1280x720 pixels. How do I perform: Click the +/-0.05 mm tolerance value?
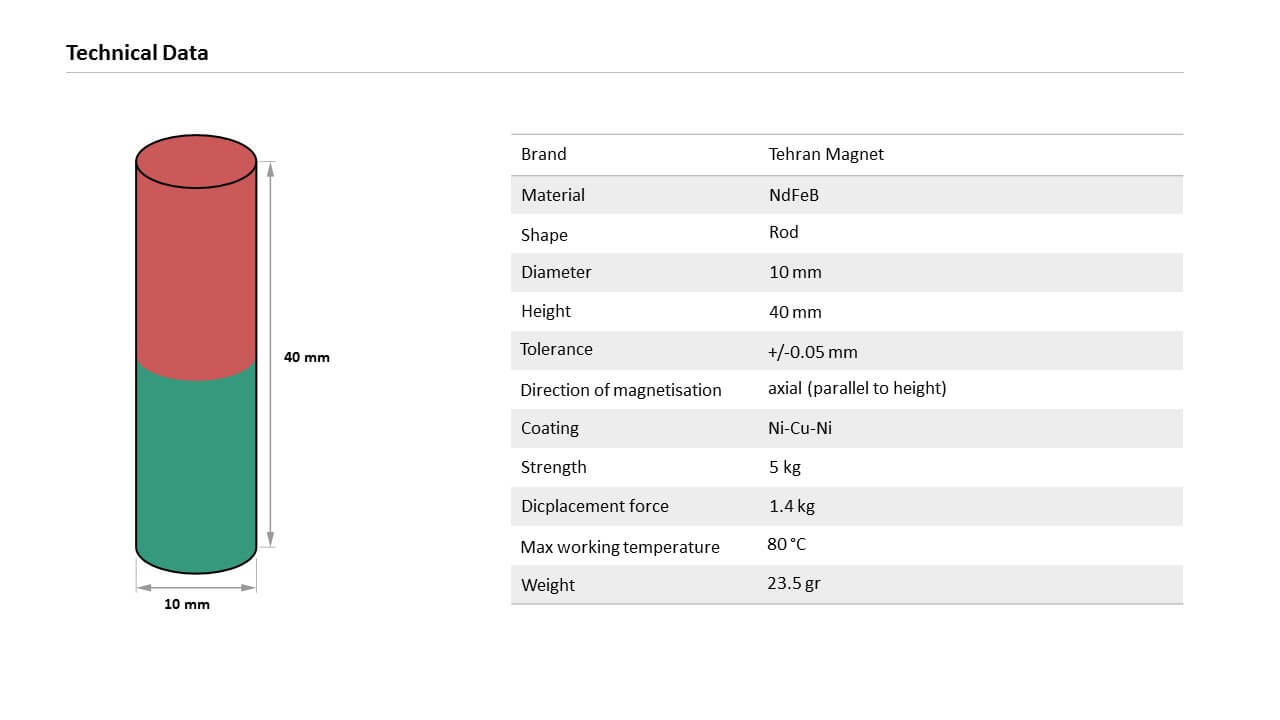[x=812, y=352]
